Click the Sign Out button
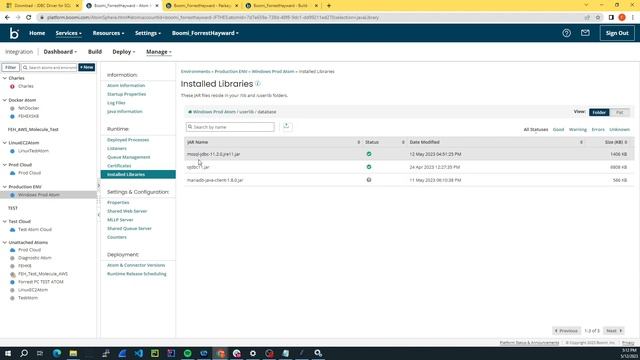 (617, 33)
